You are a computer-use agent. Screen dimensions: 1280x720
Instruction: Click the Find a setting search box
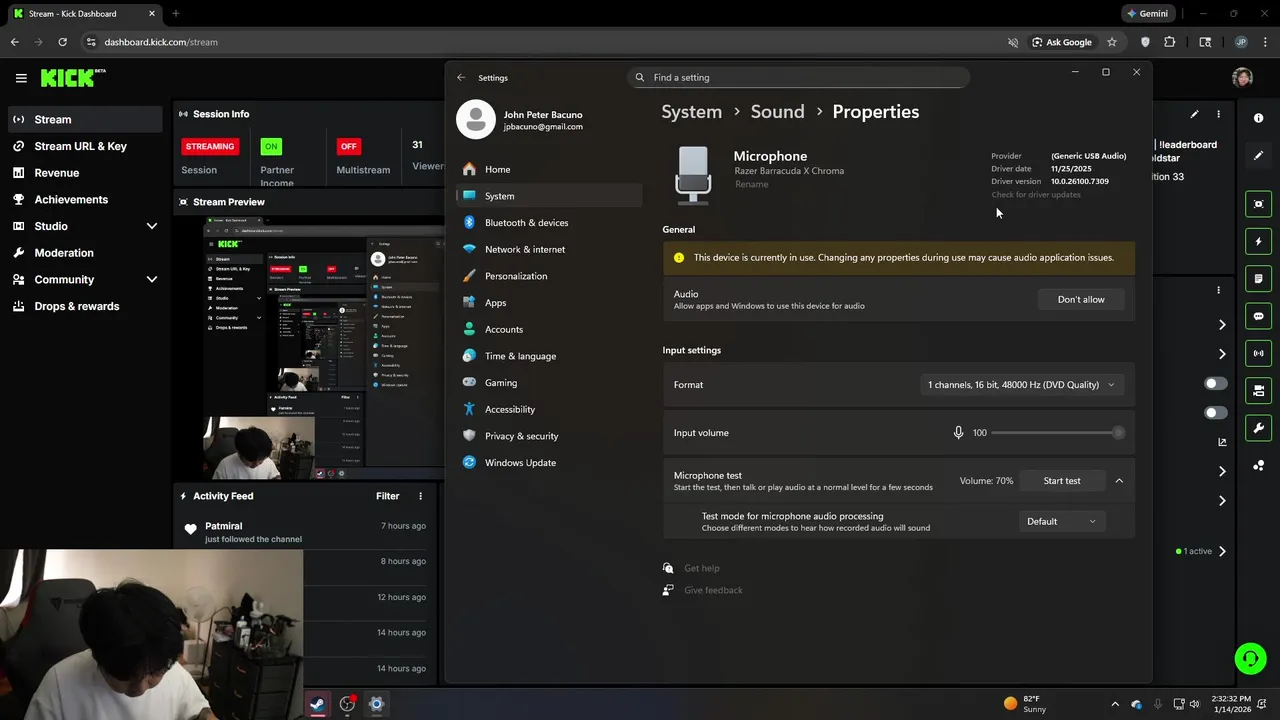(799, 77)
